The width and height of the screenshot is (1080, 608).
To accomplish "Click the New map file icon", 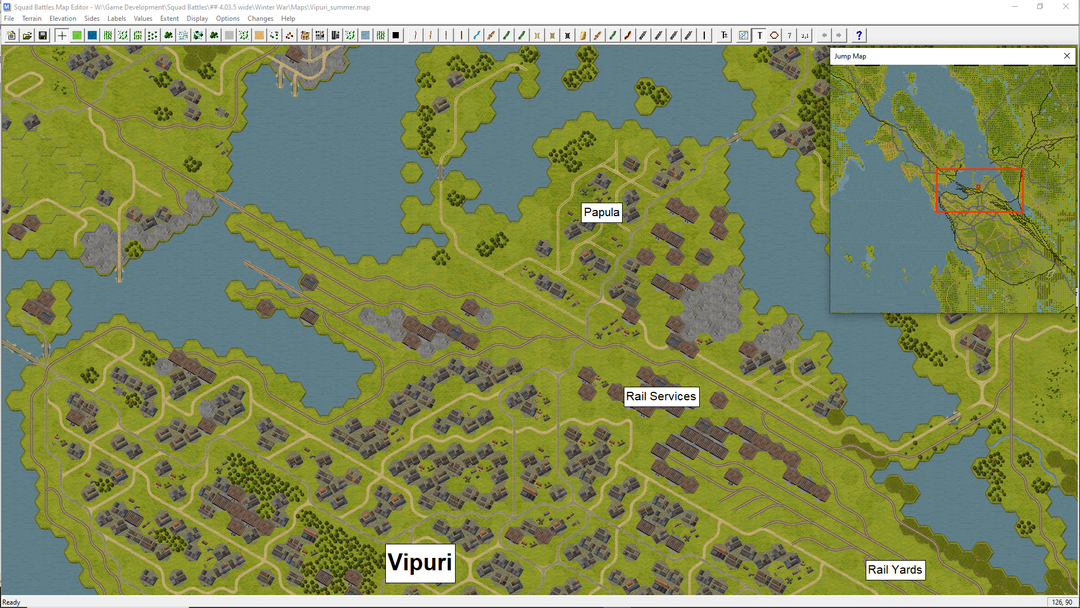I will pos(12,35).
